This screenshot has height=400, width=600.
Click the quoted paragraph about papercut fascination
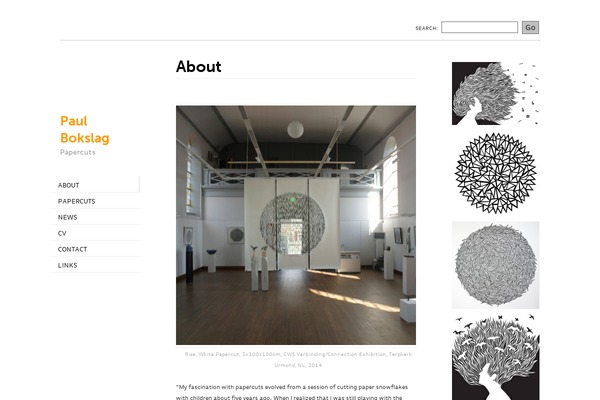pyautogui.click(x=292, y=392)
